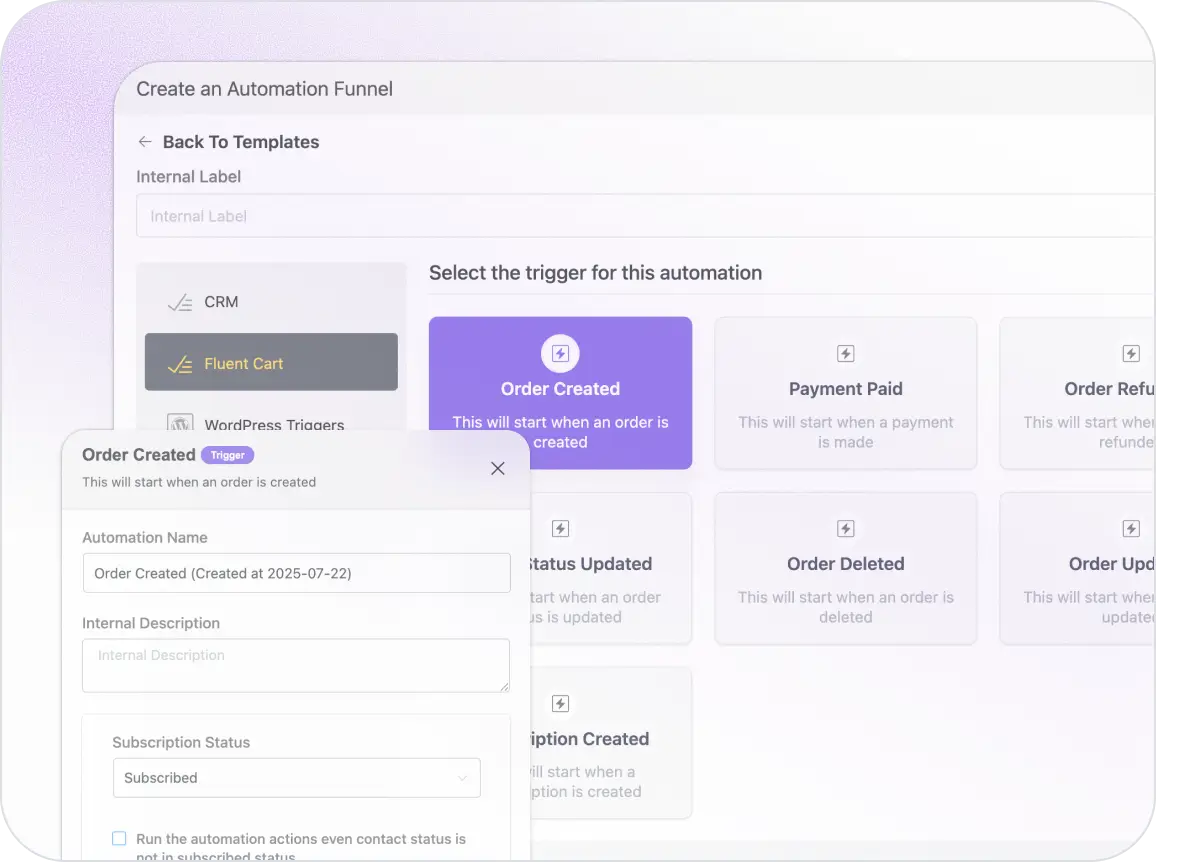Choose the Order Refunded trigger card
The height and width of the screenshot is (862, 1178).
click(x=1077, y=393)
